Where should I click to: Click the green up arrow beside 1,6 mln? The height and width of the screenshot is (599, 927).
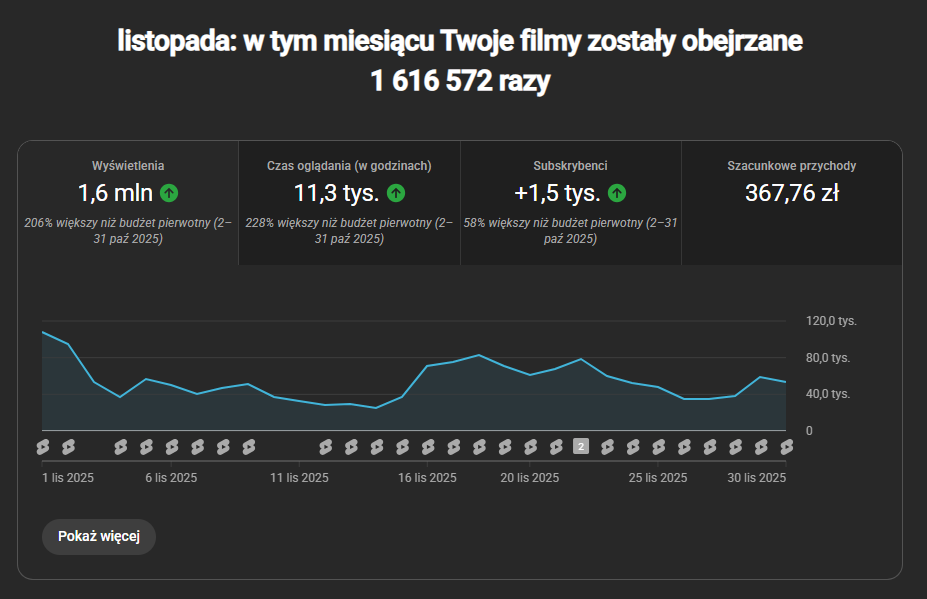click(x=169, y=193)
